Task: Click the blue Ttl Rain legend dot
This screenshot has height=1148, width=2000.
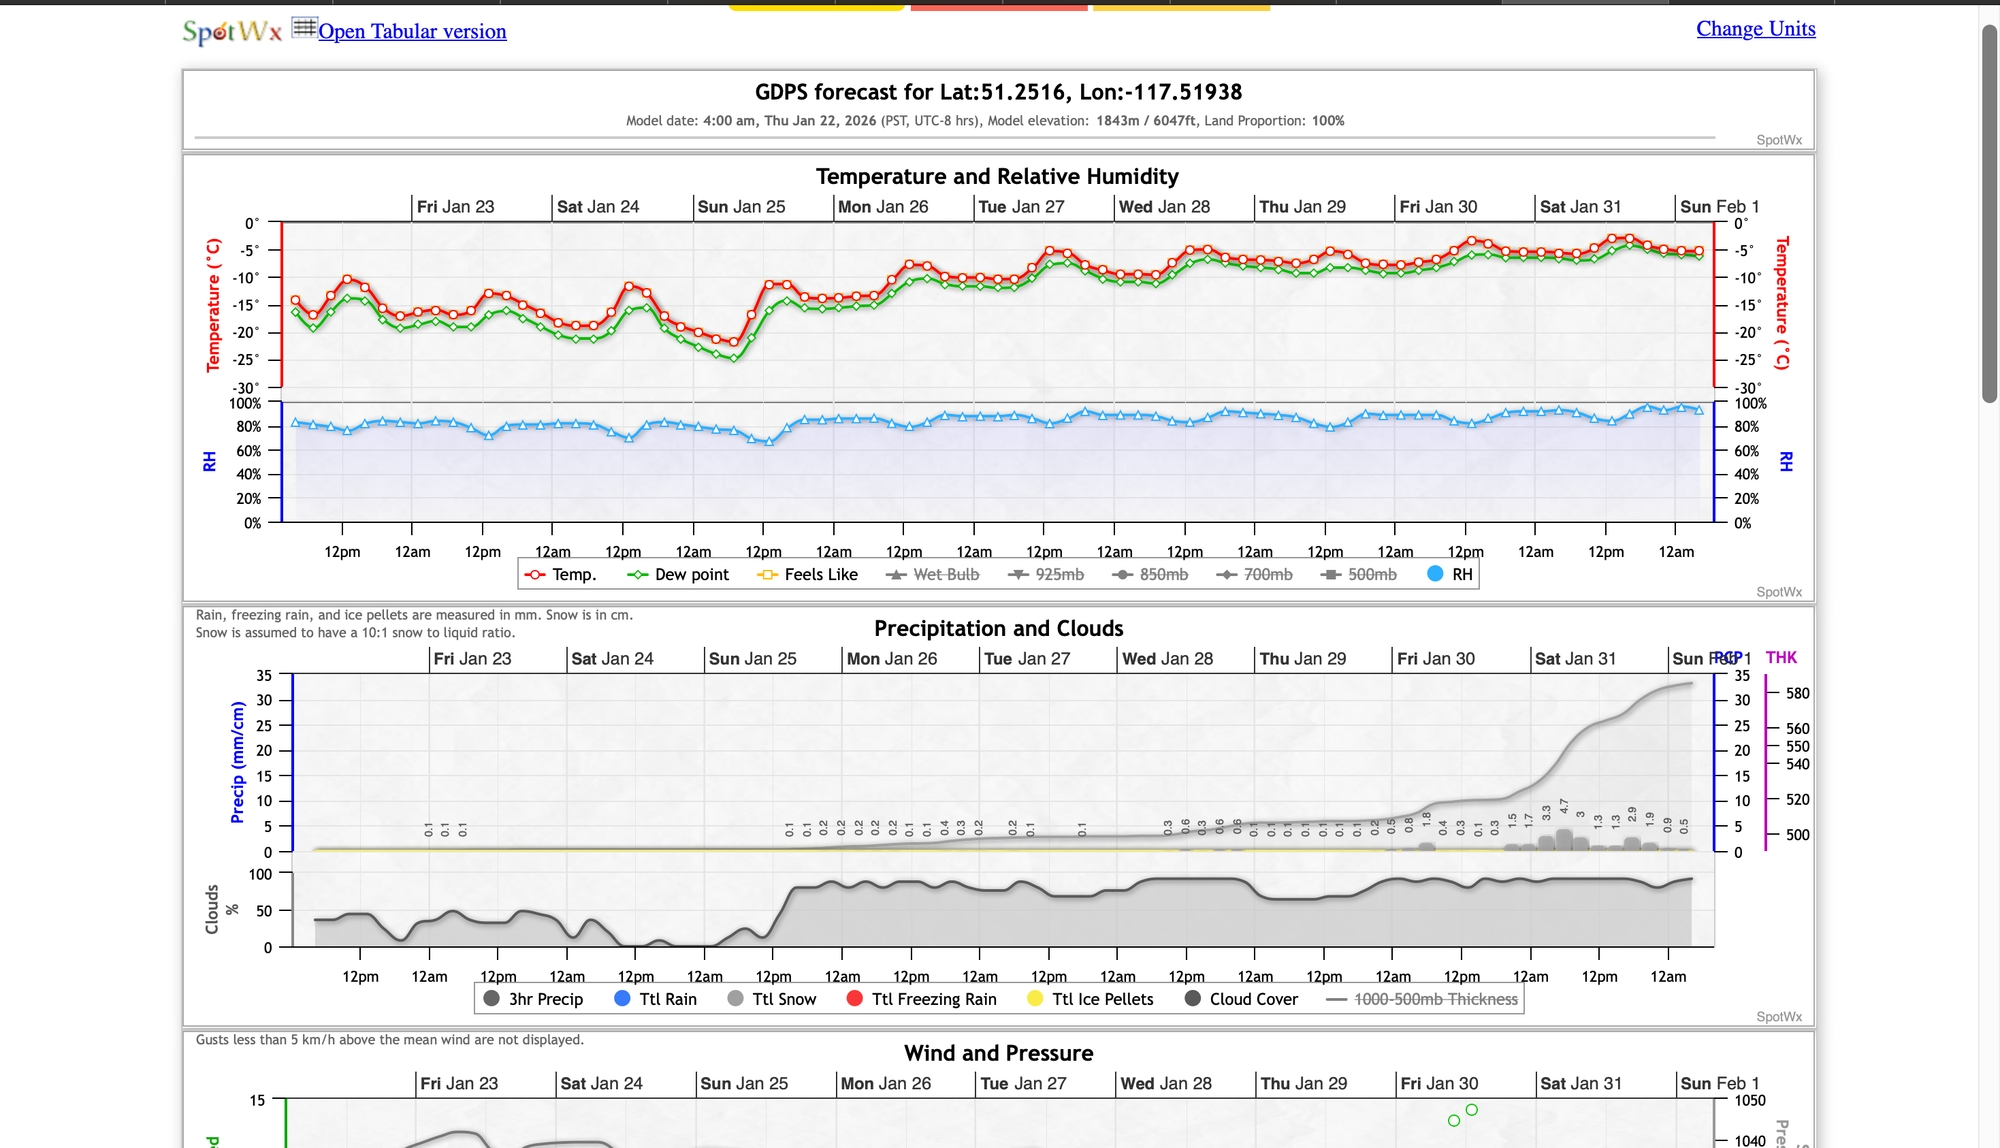Action: pos(622,999)
